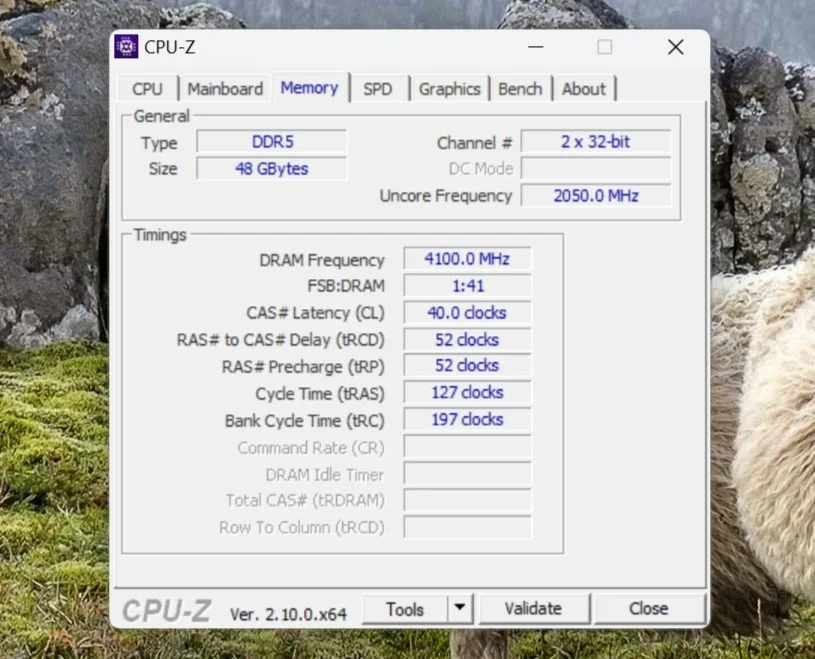Click the Validate button

tap(534, 609)
